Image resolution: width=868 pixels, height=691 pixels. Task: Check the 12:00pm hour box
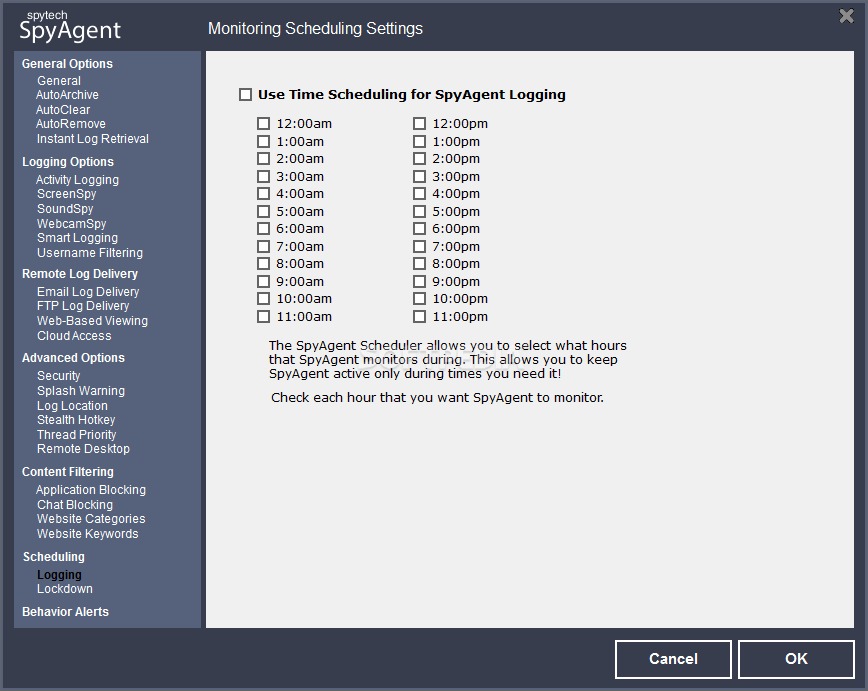[420, 123]
